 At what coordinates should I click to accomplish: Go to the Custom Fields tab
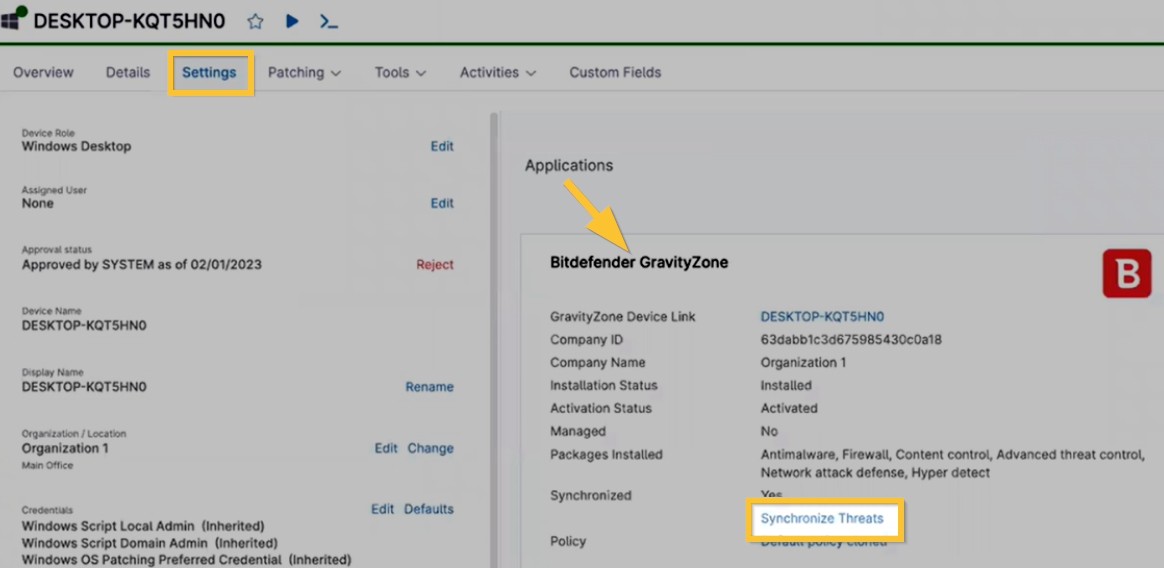[615, 73]
